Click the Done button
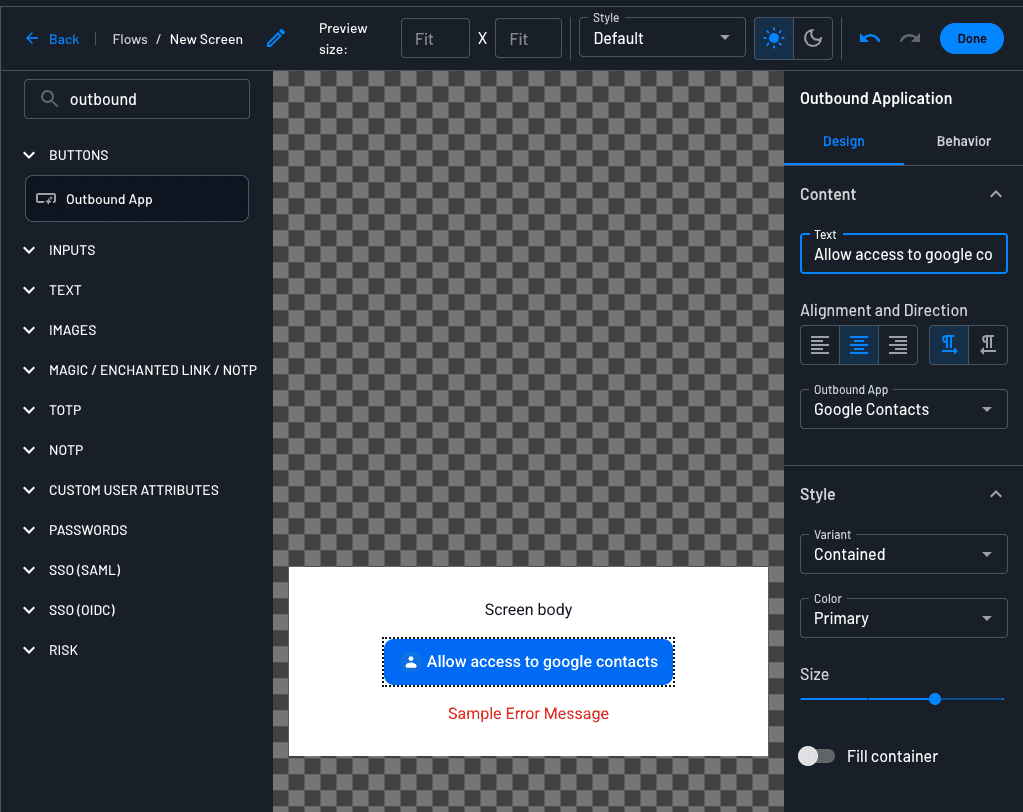Viewport: 1023px width, 812px height. tap(971, 38)
